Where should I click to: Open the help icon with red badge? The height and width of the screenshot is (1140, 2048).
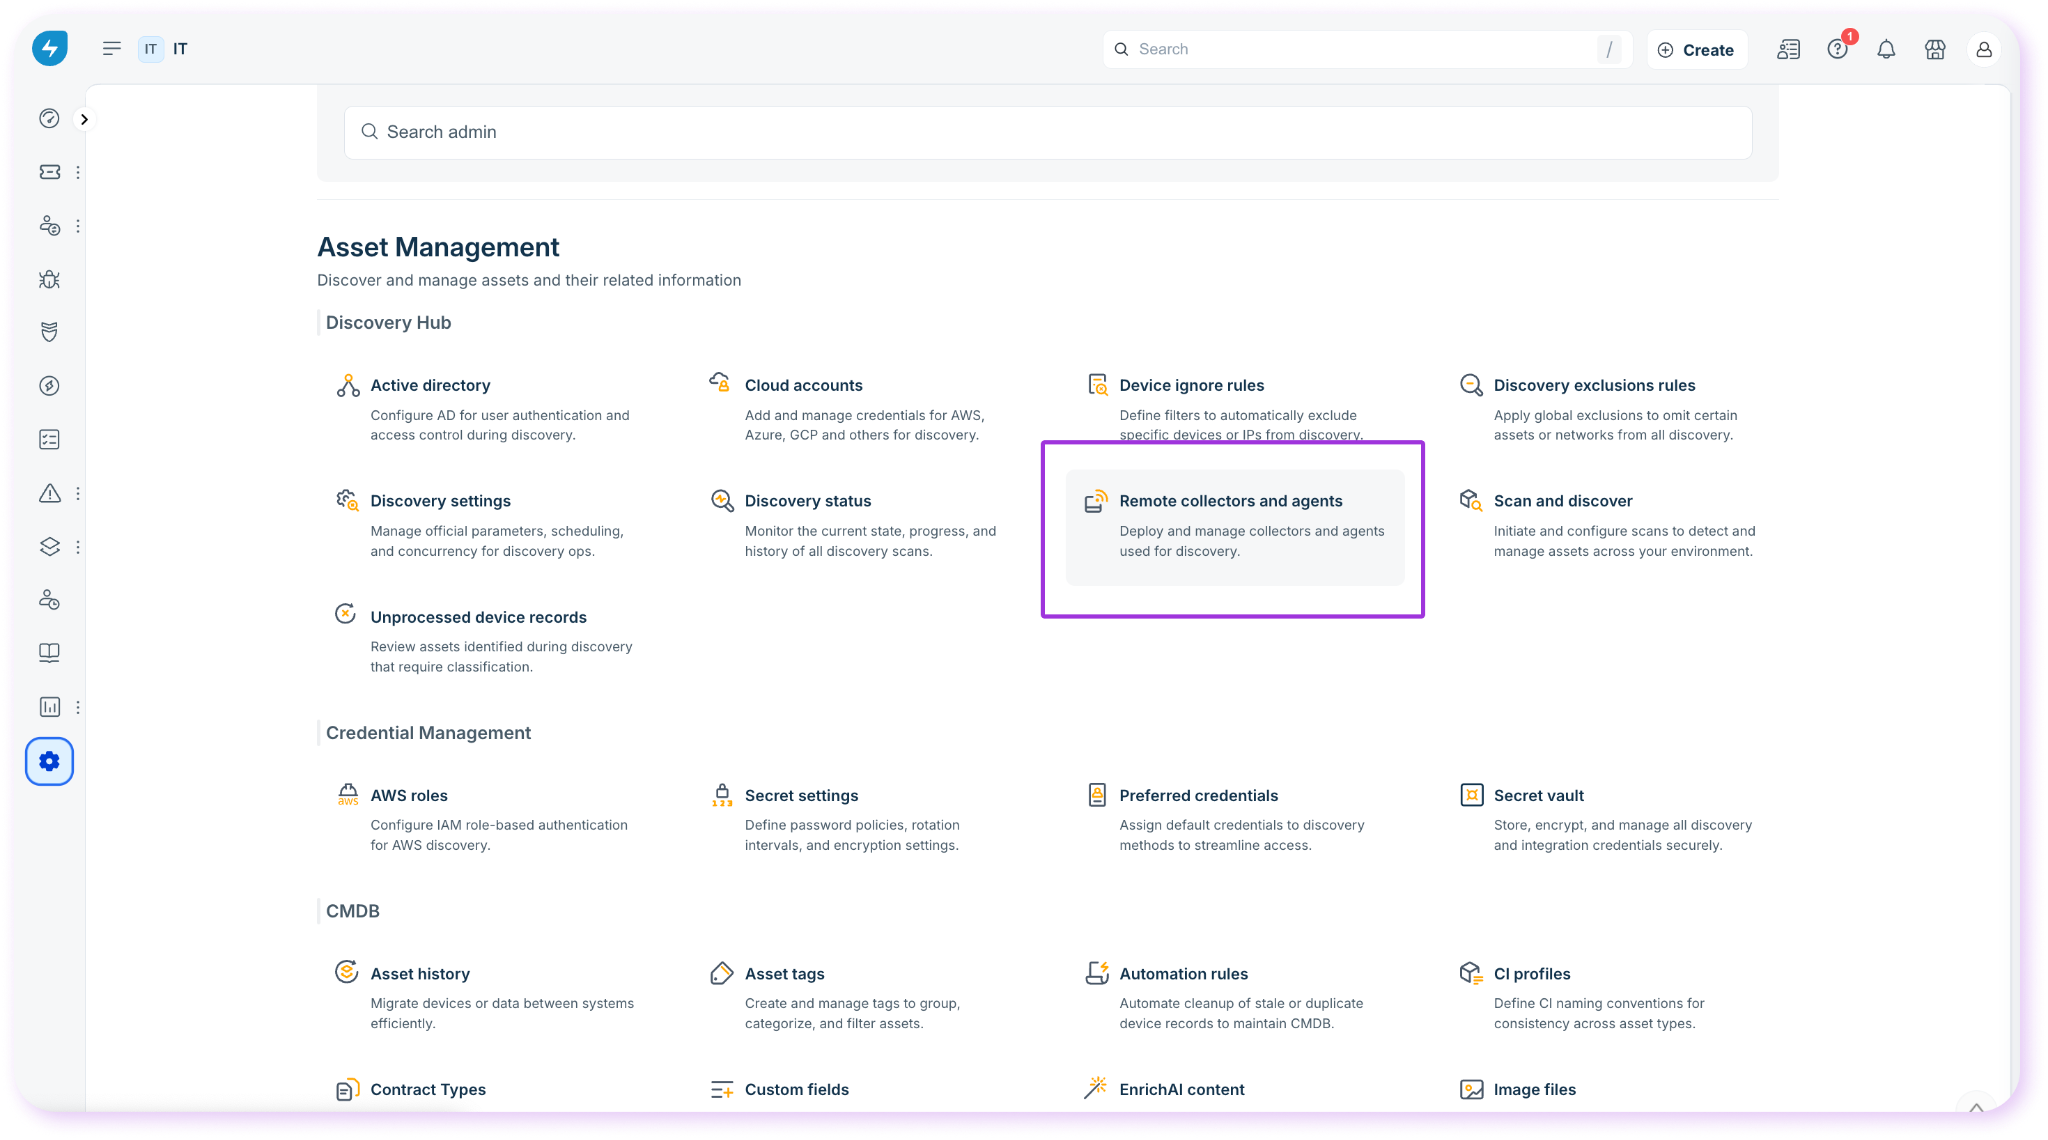tap(1837, 49)
